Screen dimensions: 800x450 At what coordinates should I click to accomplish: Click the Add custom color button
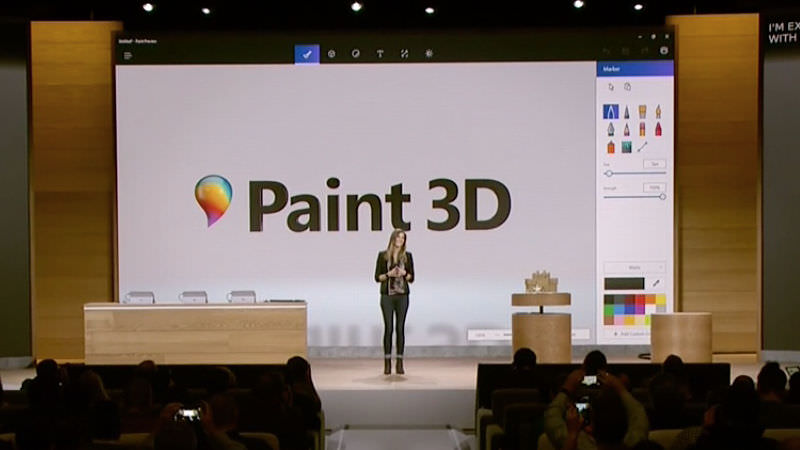tap(634, 332)
